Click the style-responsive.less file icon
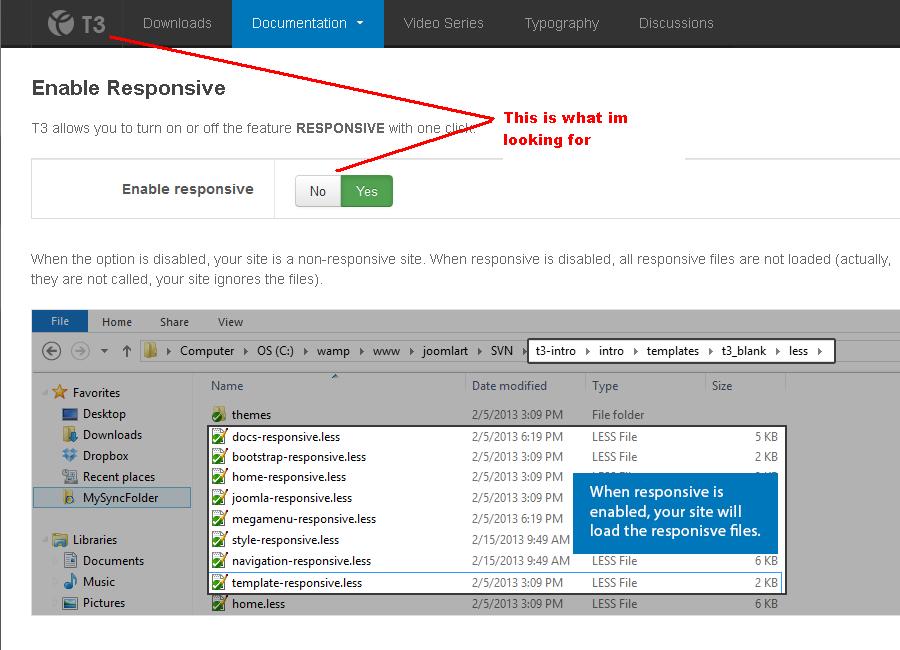Screen dimensions: 900x650 tap(219, 540)
